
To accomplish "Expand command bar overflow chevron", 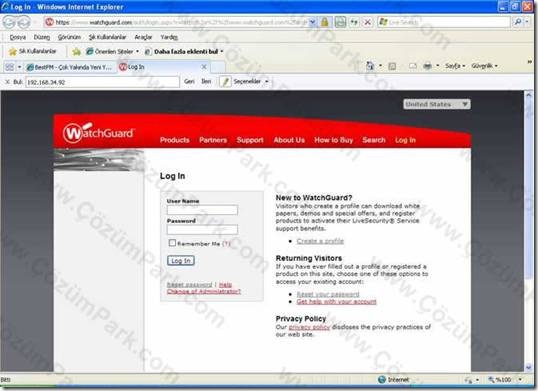I will pyautogui.click(x=529, y=62).
